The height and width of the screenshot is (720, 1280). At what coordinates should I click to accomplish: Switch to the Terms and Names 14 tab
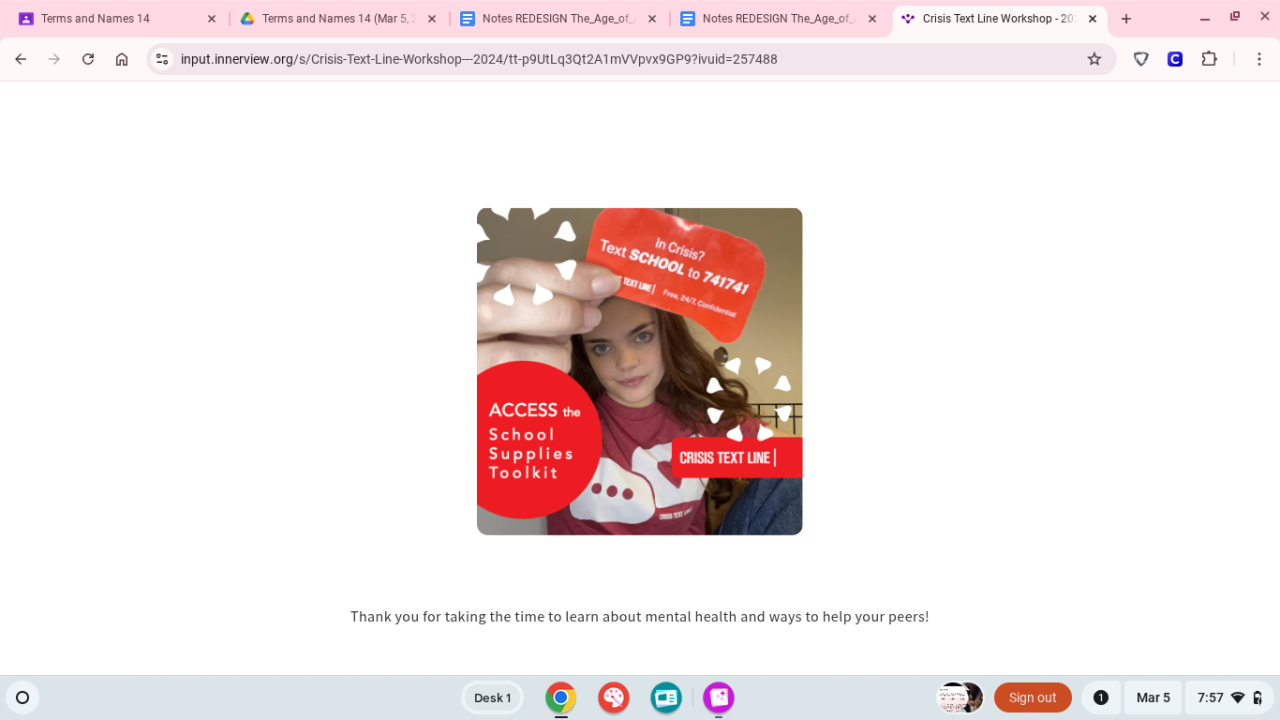point(118,19)
